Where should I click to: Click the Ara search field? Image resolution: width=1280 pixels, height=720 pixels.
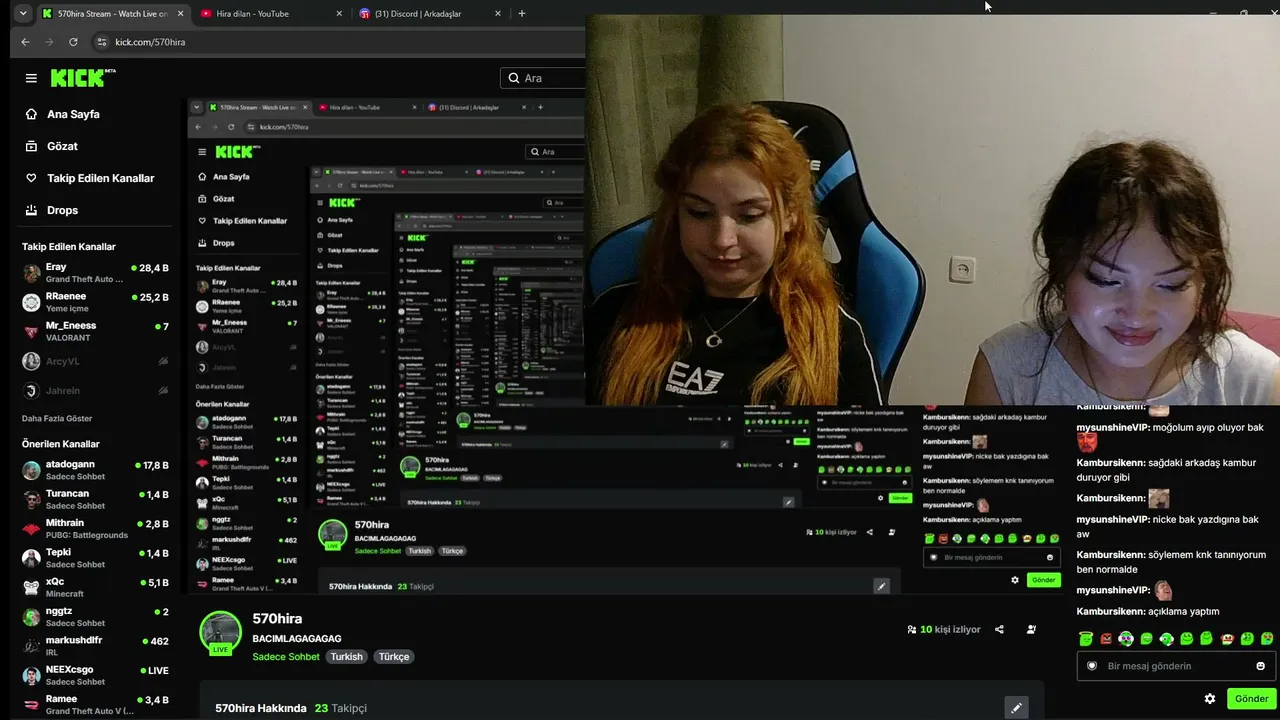(x=543, y=78)
